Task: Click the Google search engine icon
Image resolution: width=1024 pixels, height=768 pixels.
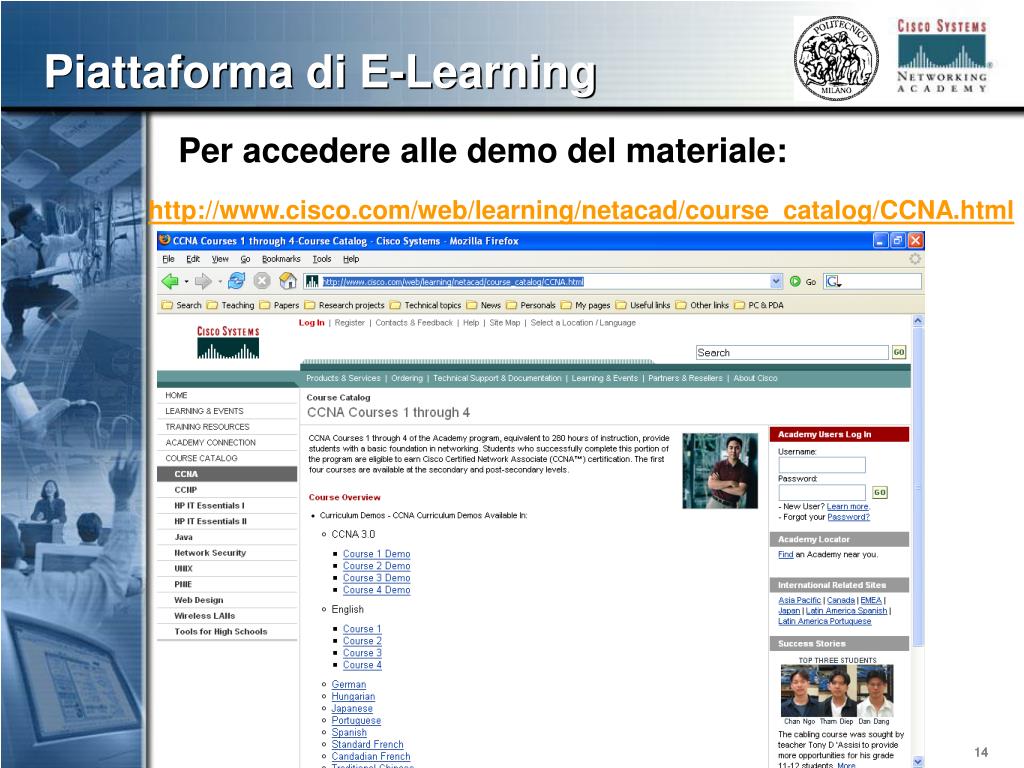Action: (833, 281)
